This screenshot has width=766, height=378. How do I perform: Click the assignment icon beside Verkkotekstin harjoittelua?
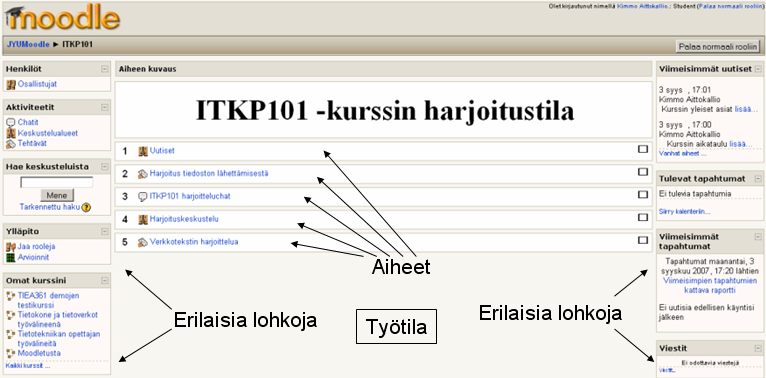click(x=143, y=242)
